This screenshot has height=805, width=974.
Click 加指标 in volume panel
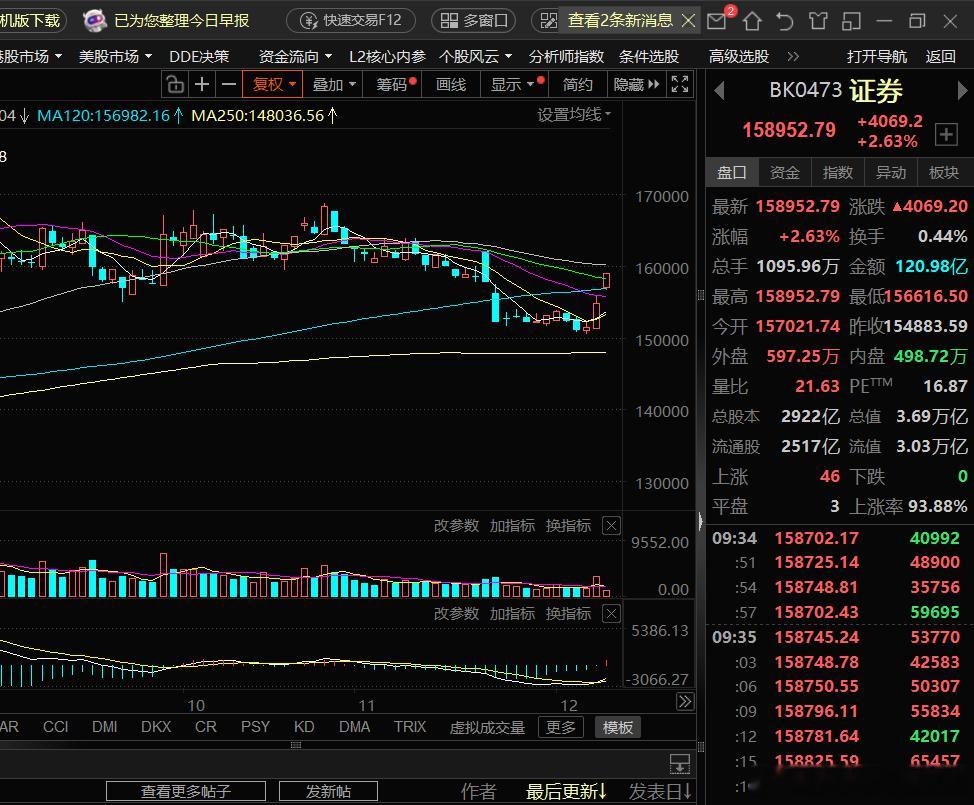tap(512, 525)
